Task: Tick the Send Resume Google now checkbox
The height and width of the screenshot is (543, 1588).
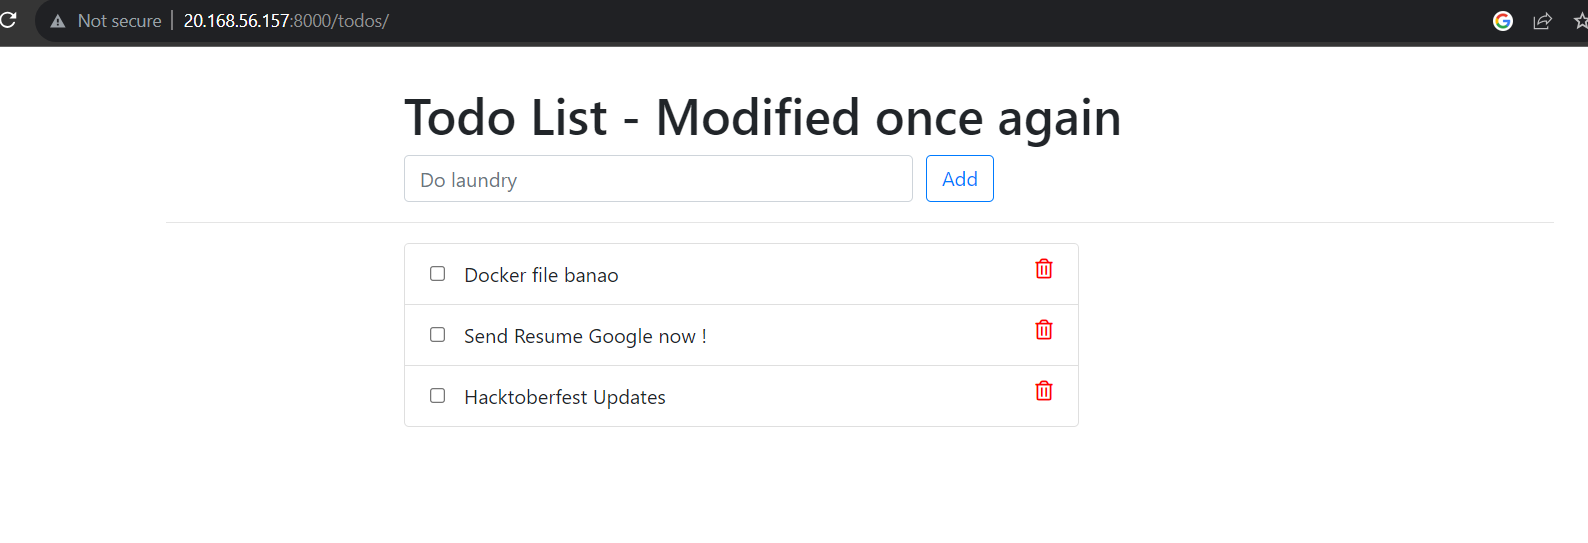Action: pos(437,334)
